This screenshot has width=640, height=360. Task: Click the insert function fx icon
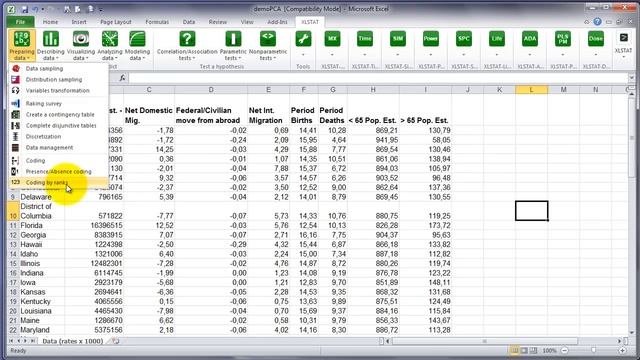(122, 78)
